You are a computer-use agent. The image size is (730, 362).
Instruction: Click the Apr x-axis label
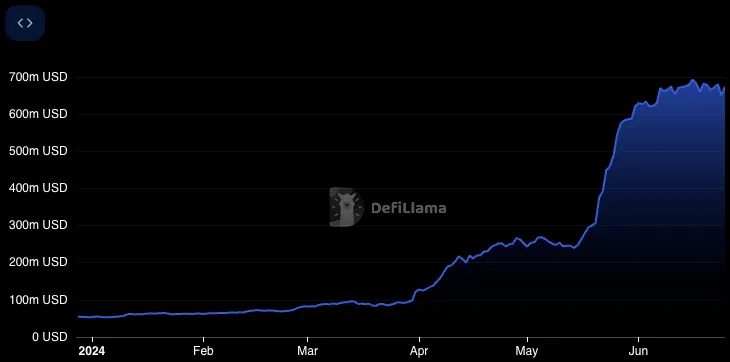click(x=419, y=351)
